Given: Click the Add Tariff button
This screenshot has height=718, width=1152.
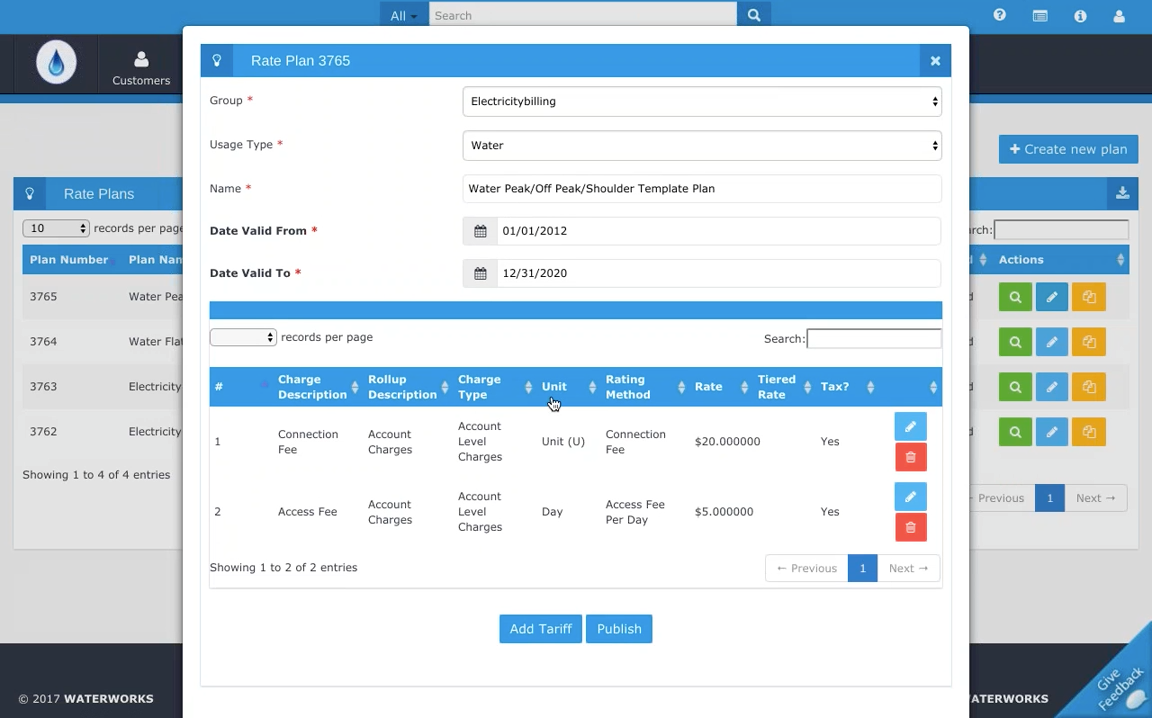Looking at the screenshot, I should (x=540, y=628).
